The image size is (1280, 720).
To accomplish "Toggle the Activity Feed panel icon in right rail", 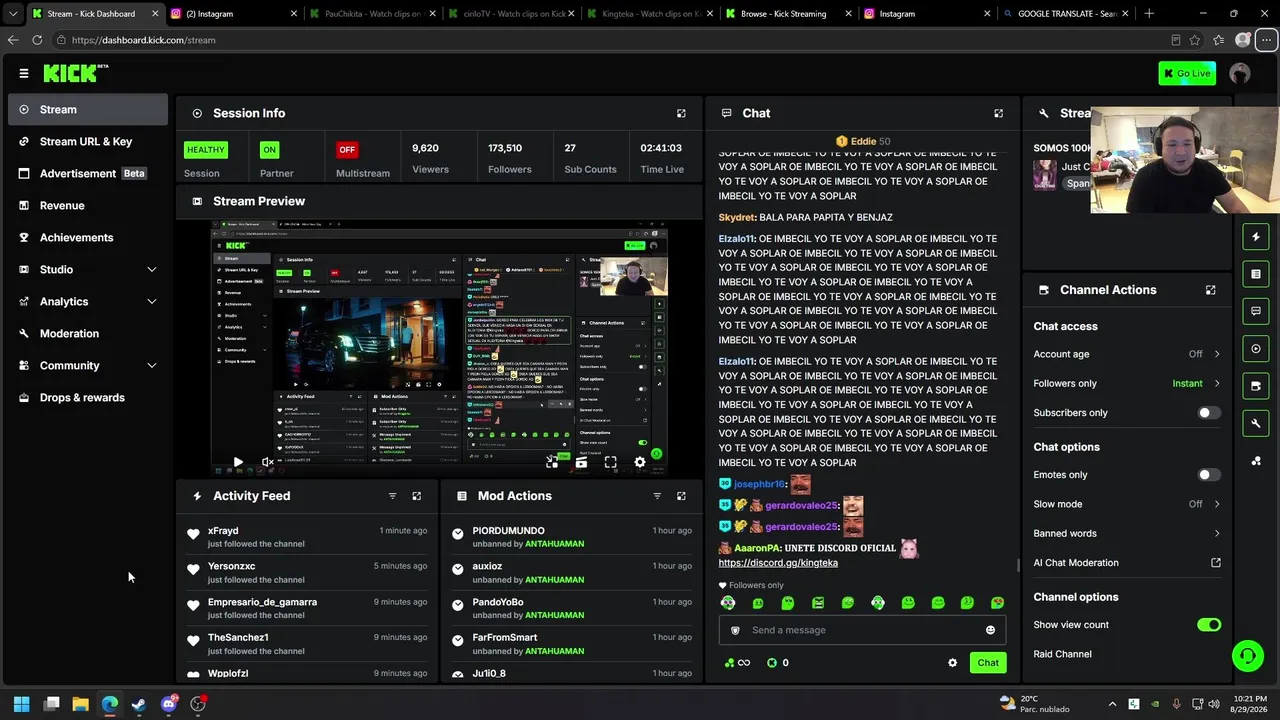I will coord(1256,237).
